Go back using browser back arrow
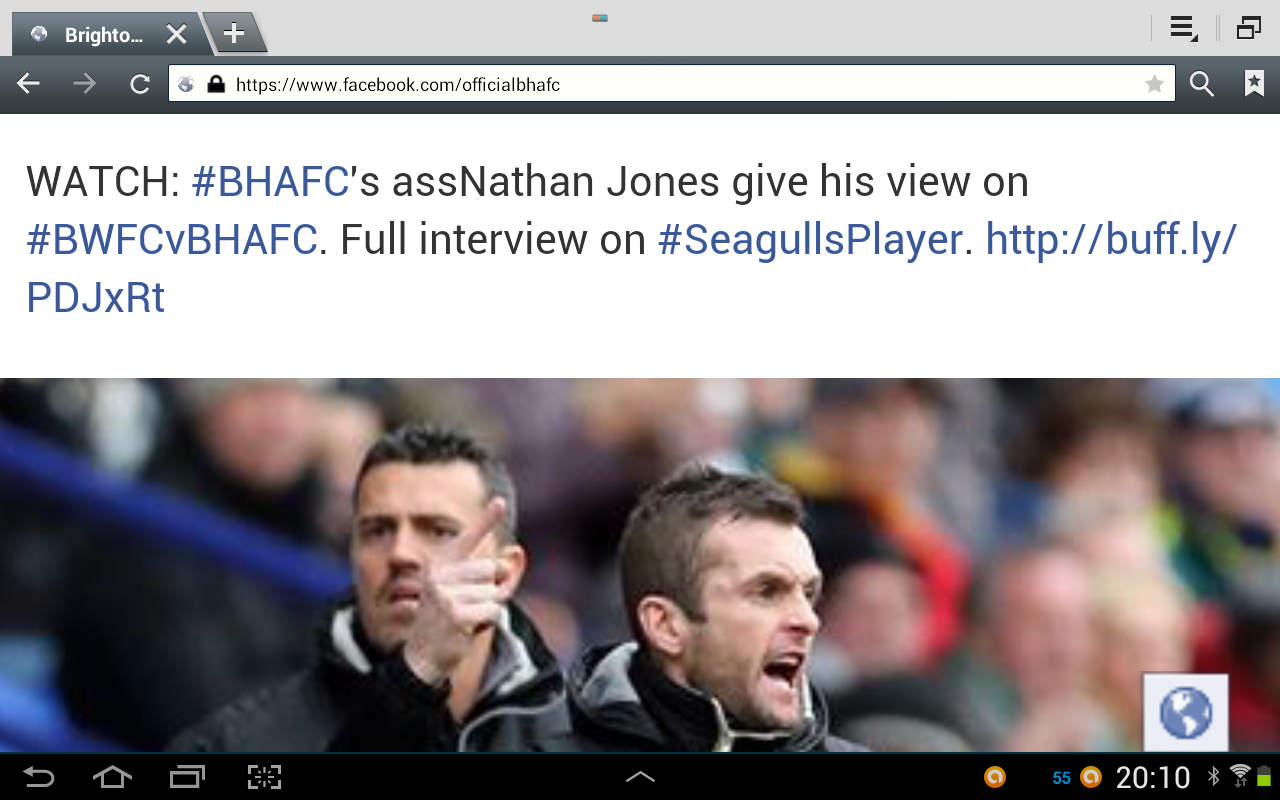Screen dimensions: 1280x800 coord(28,85)
